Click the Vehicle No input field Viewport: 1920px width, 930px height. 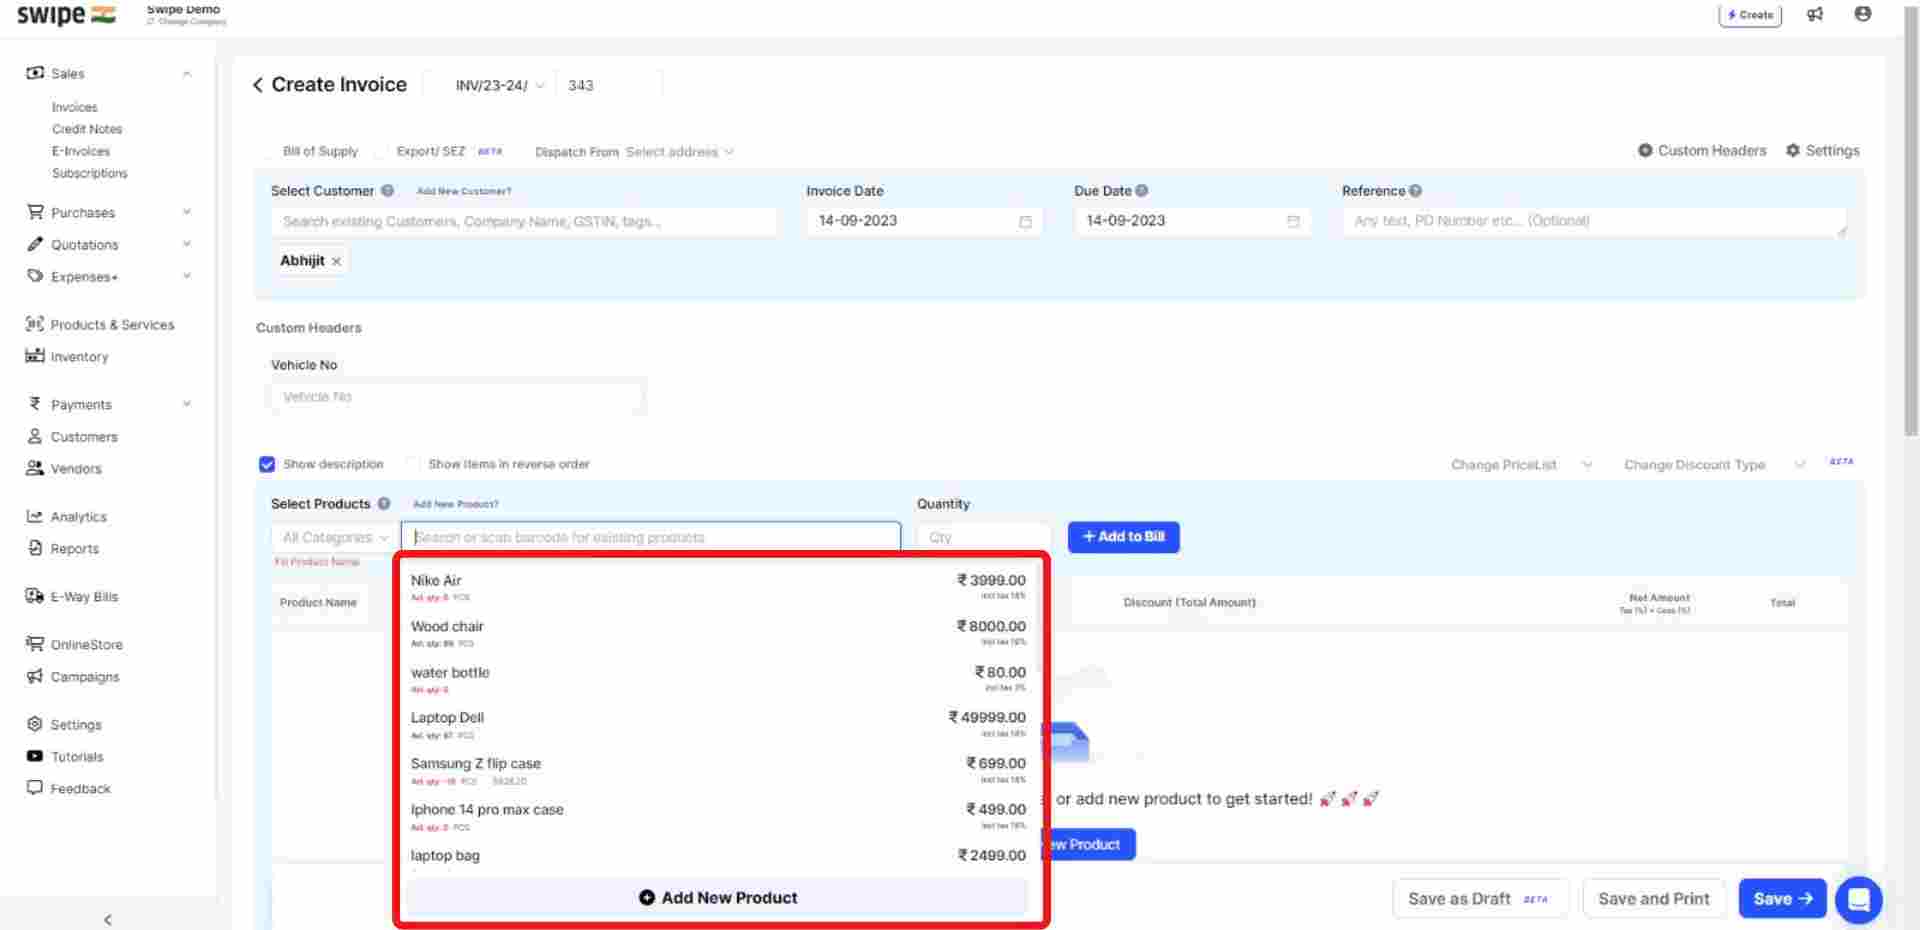[457, 397]
